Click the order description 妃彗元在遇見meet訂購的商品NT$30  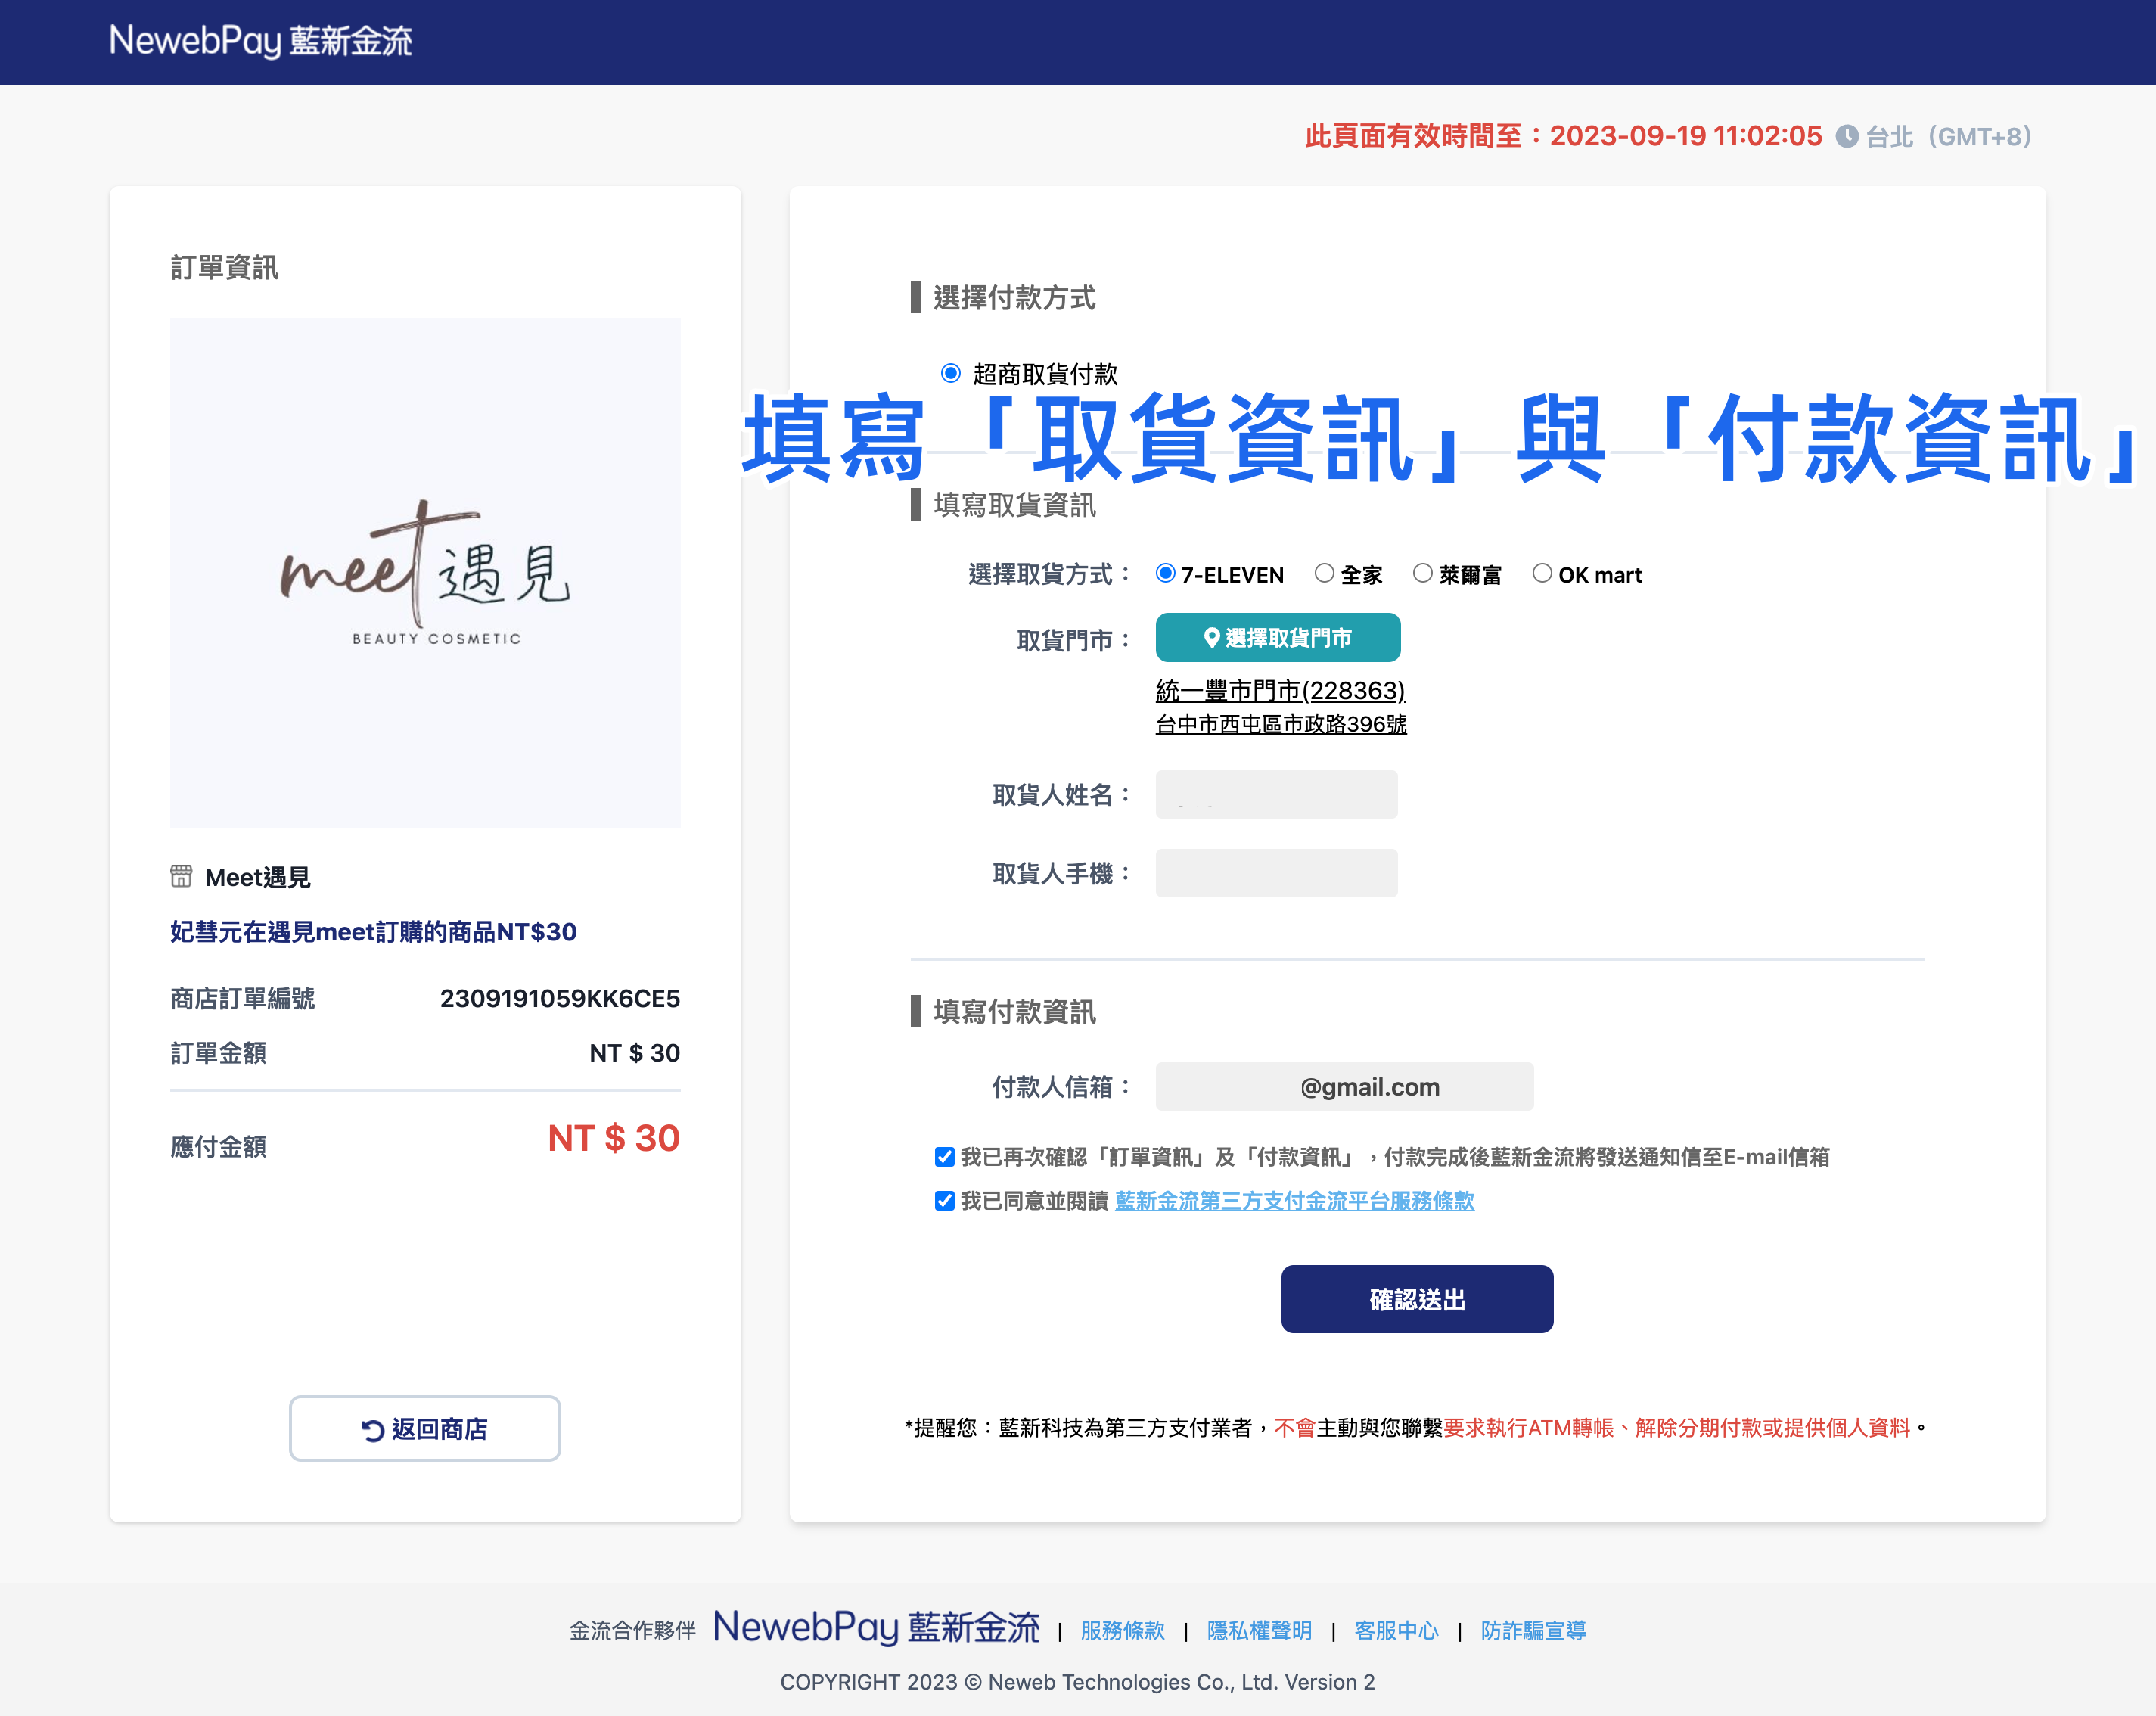[374, 932]
